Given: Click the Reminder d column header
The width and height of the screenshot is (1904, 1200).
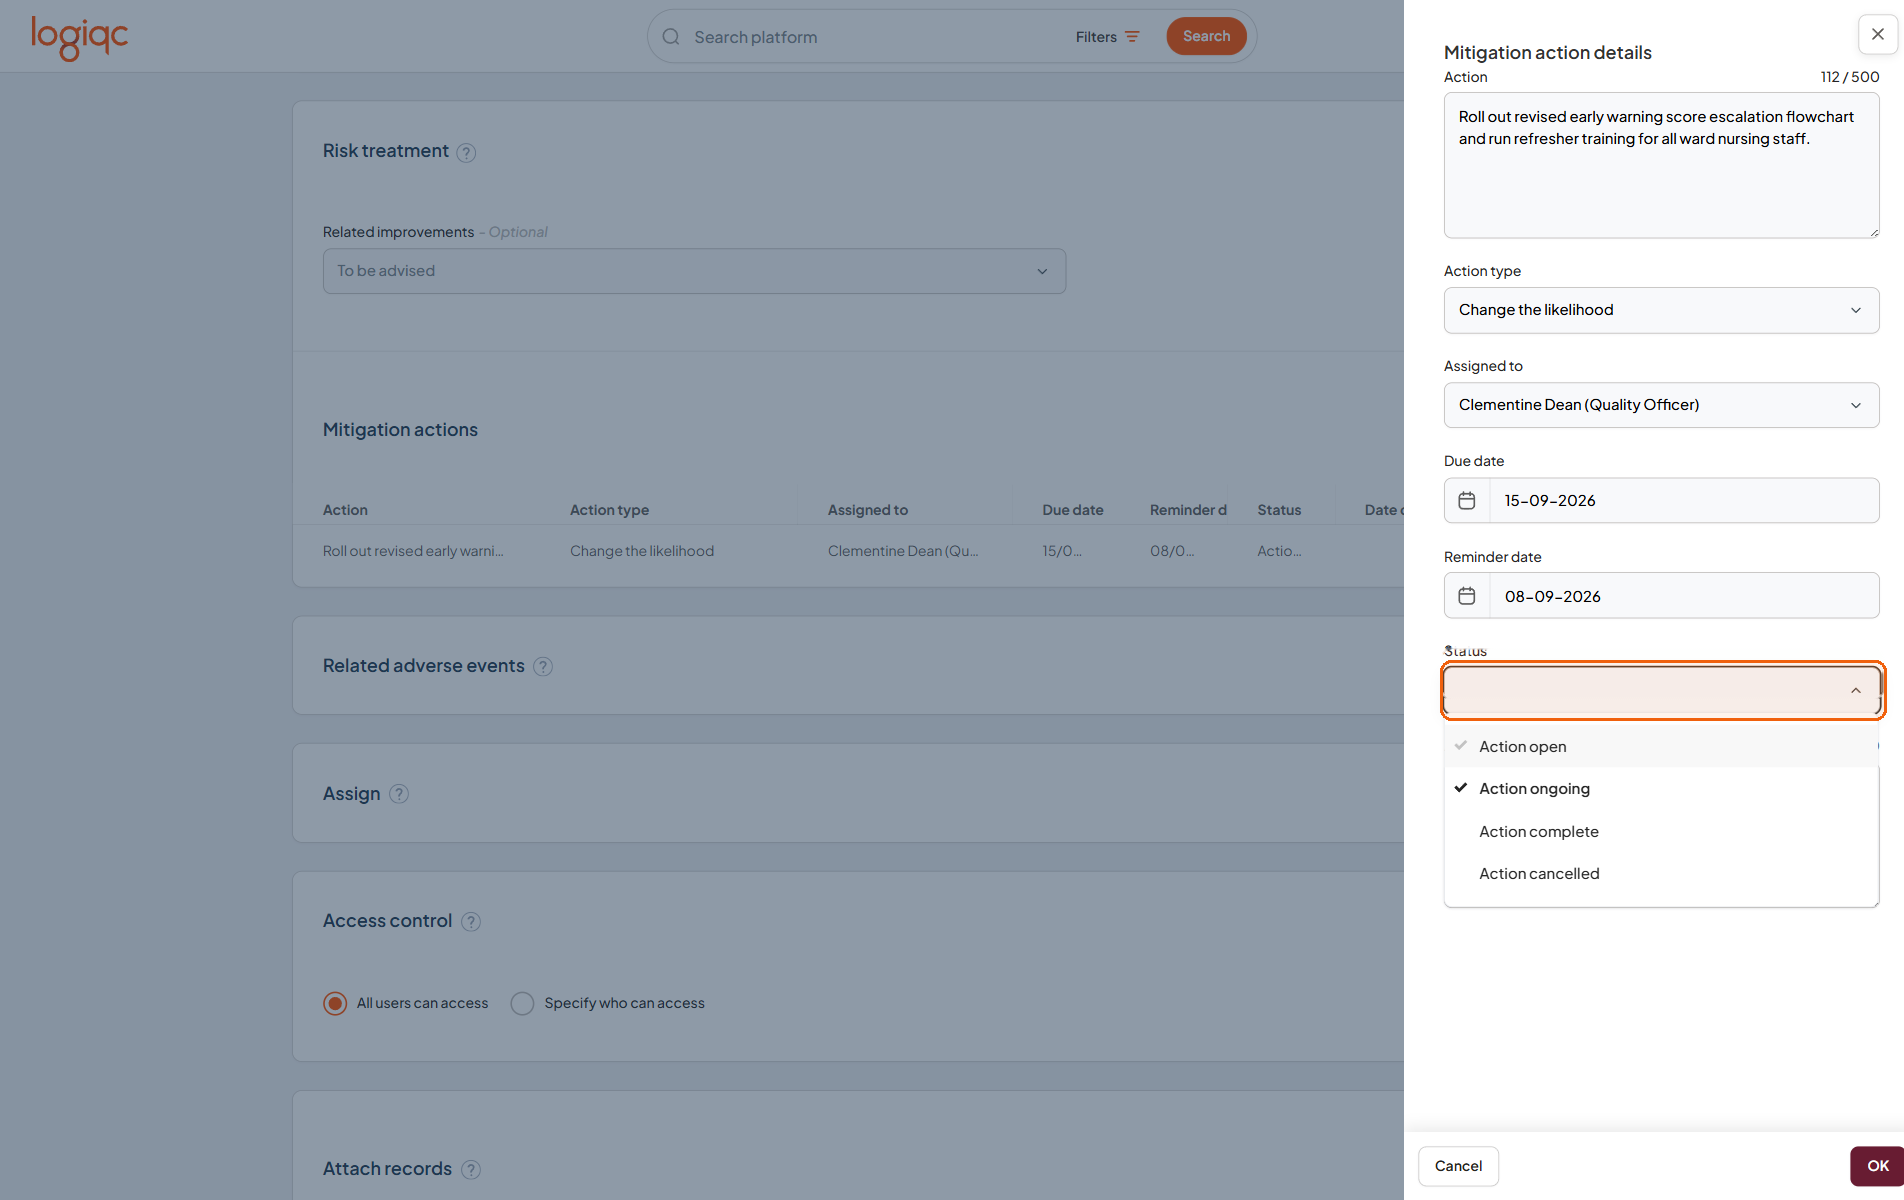Looking at the screenshot, I should coord(1188,510).
